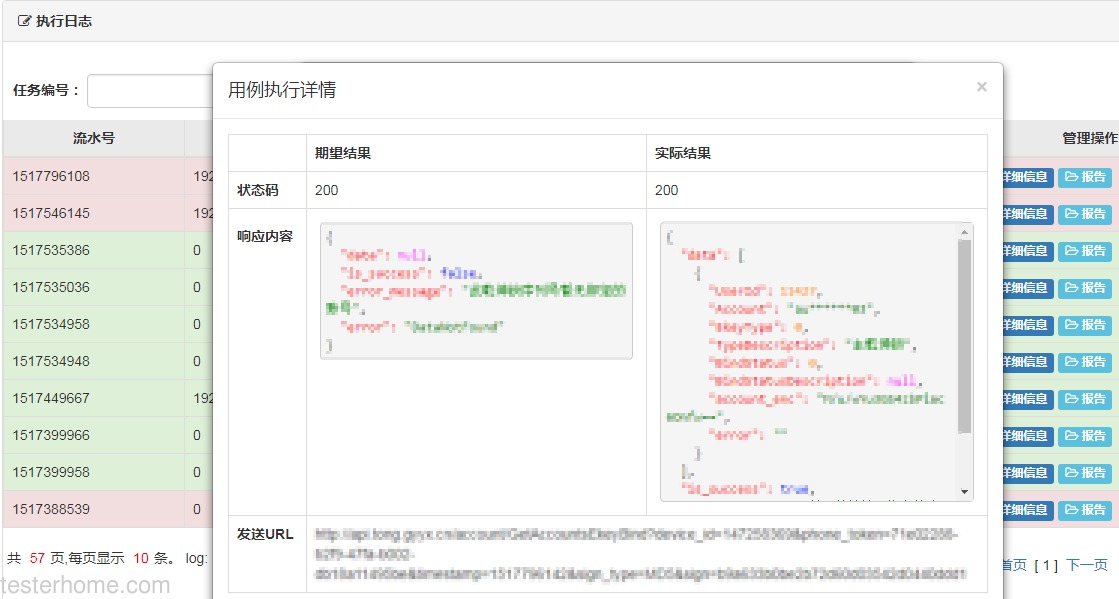Screen dimensions: 1119x599
Task: Select the 流水号 column header
Action: pyautogui.click(x=93, y=139)
